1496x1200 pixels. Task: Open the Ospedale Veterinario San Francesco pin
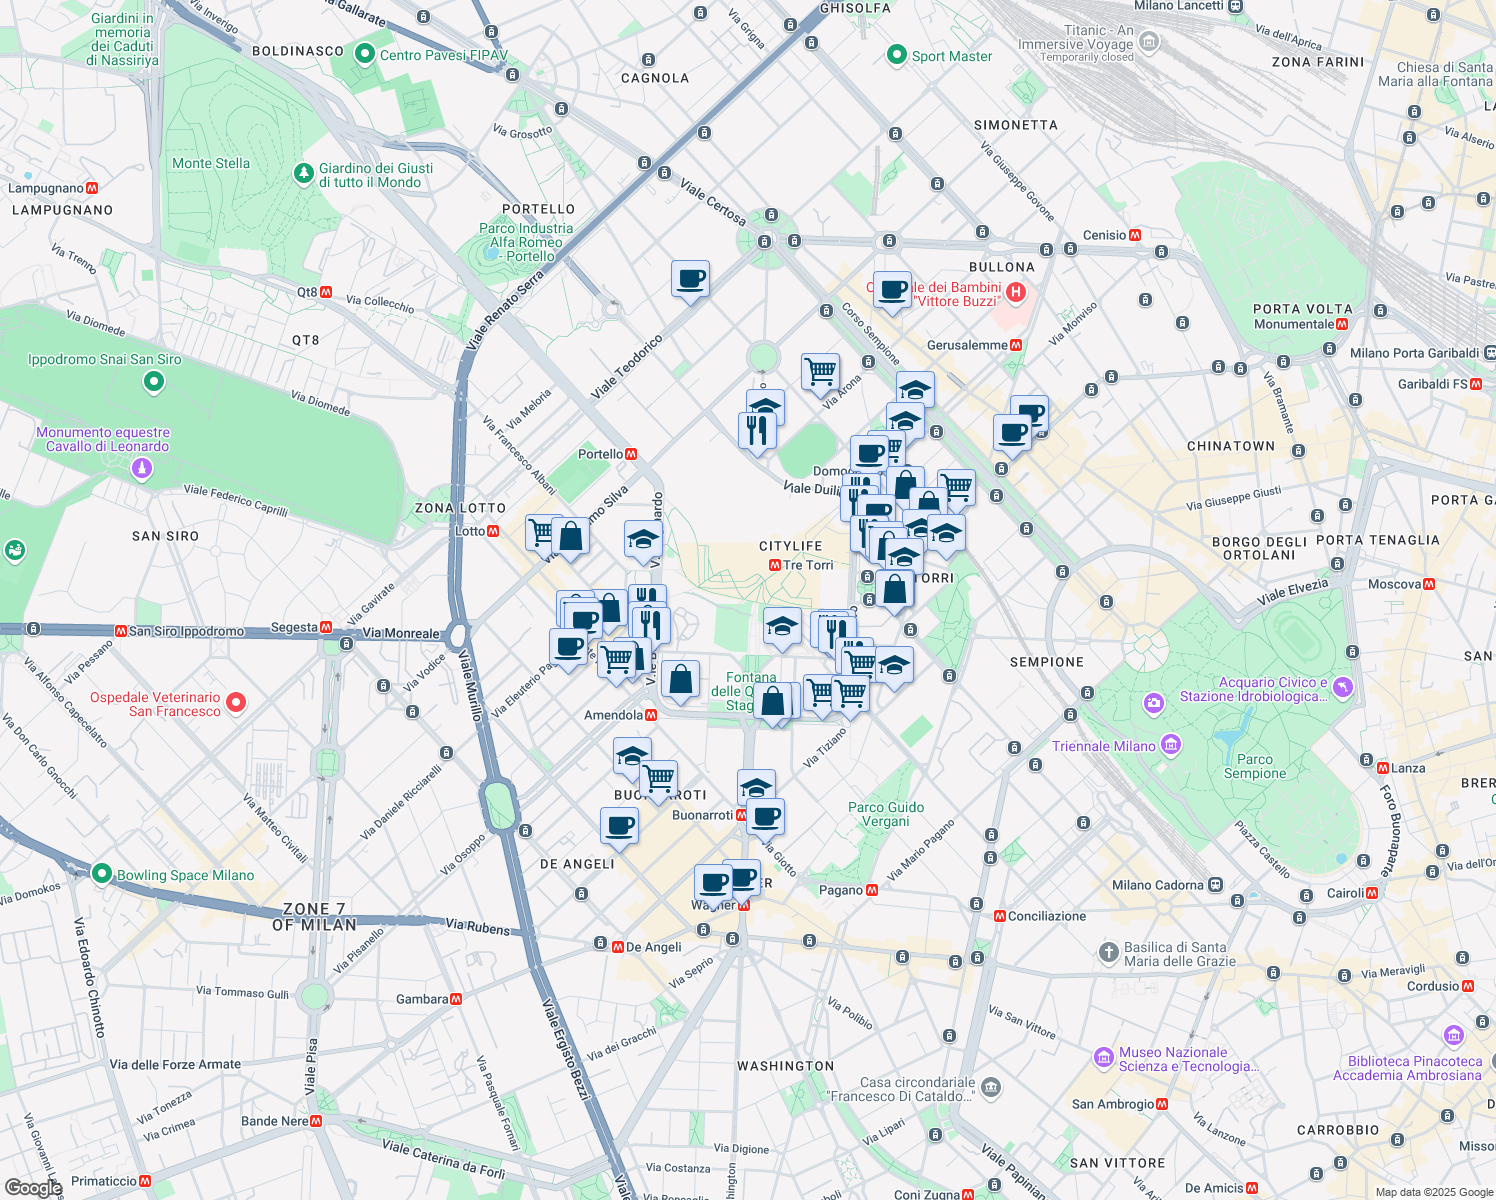tap(236, 703)
